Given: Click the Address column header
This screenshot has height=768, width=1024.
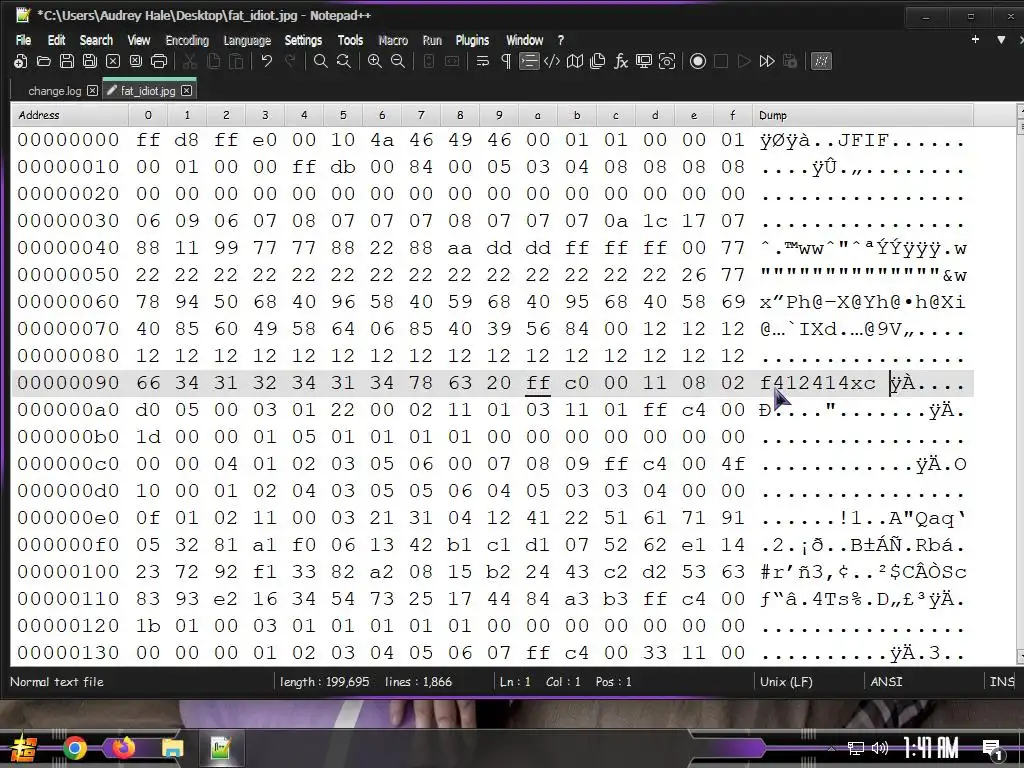Looking at the screenshot, I should pos(70,115).
